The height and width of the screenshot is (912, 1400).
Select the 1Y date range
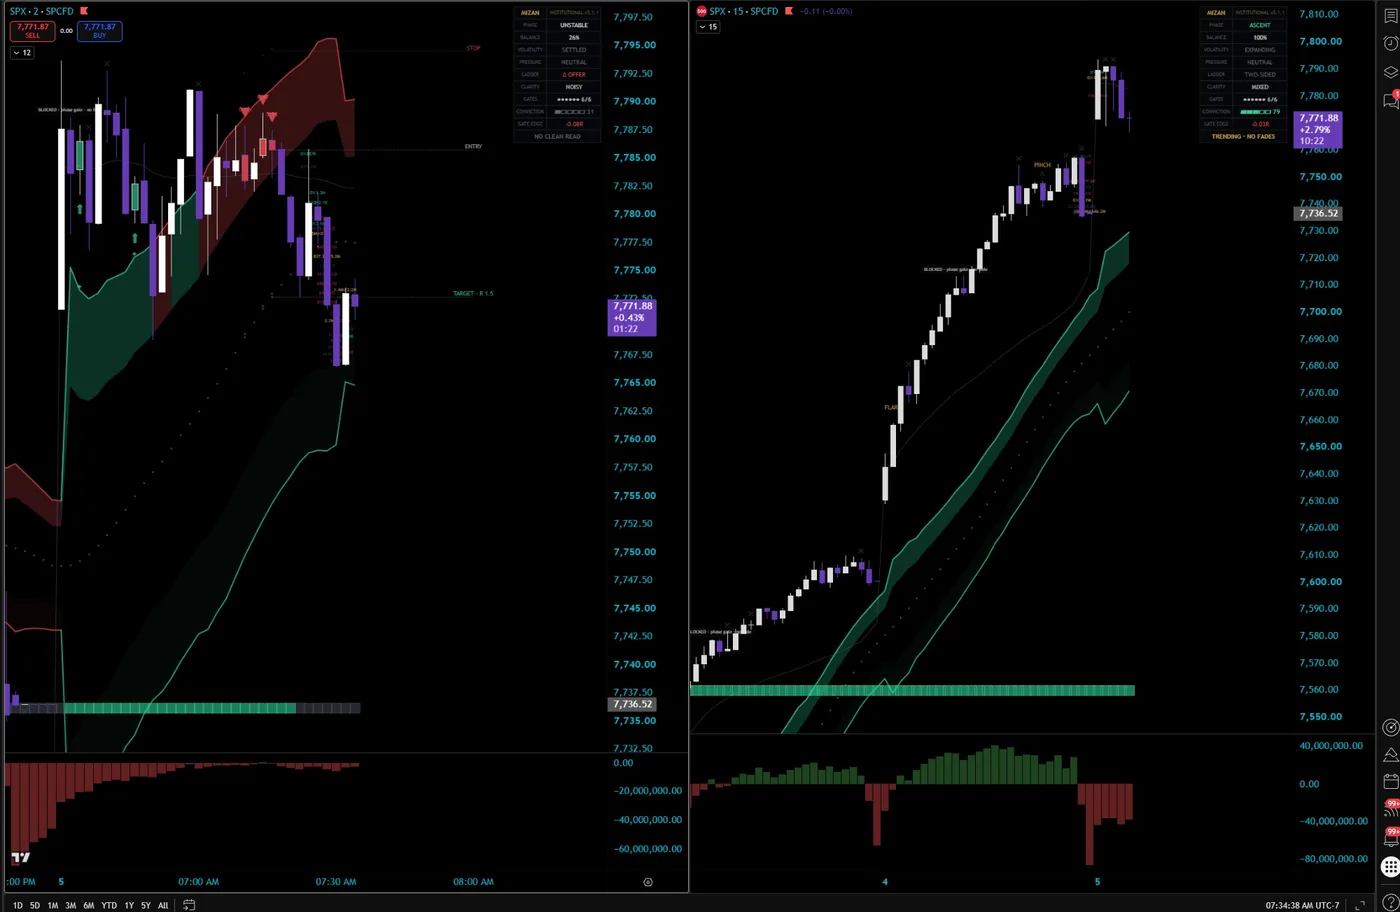129,905
